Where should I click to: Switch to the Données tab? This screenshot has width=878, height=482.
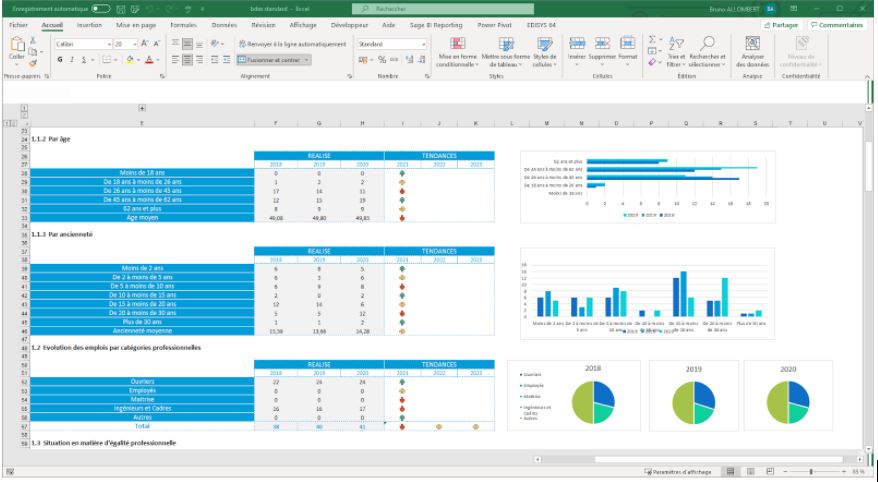[224, 25]
